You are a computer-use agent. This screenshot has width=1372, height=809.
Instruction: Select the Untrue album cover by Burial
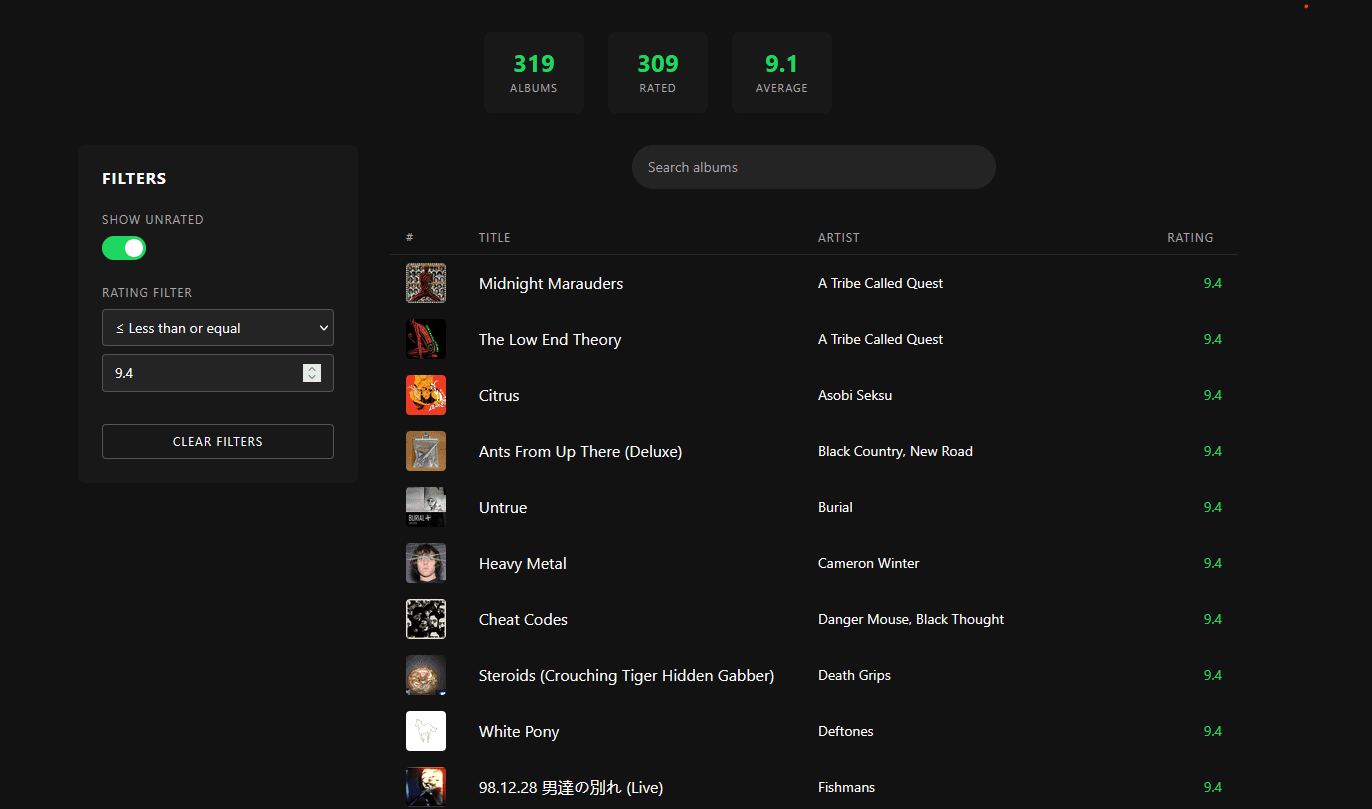[426, 507]
